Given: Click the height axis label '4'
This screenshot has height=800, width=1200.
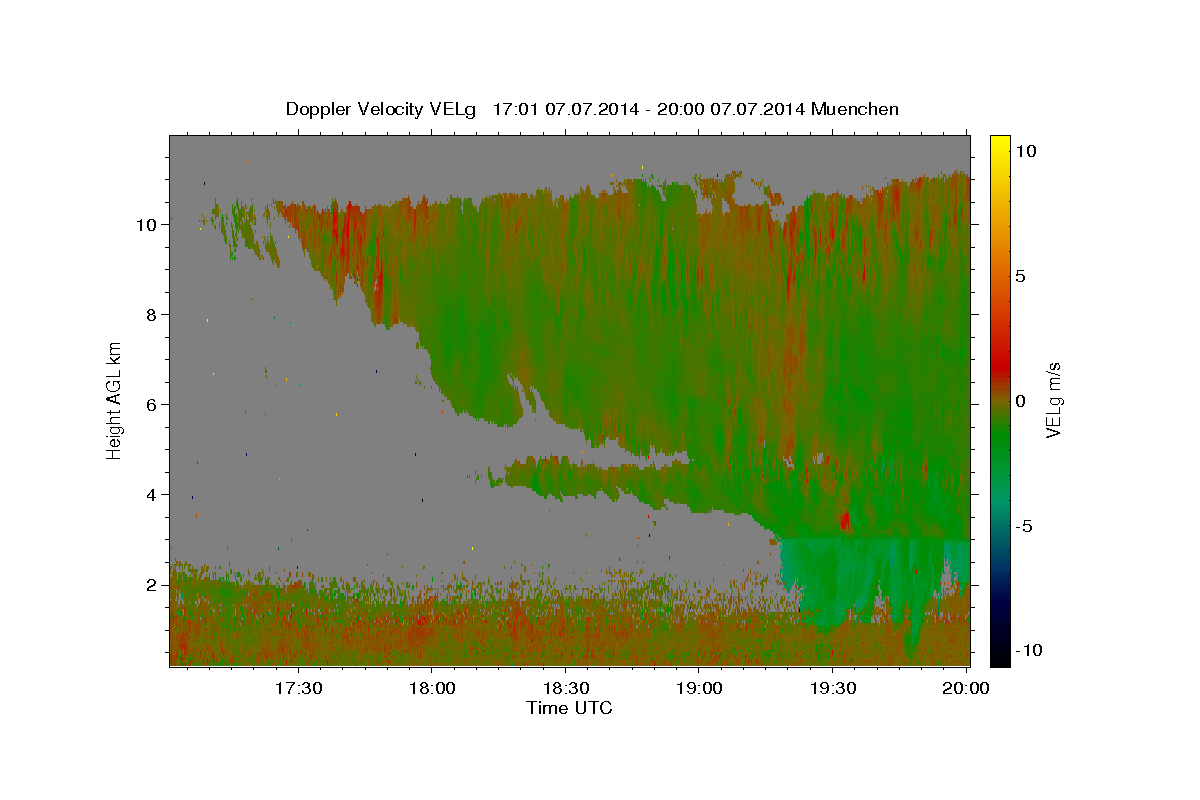Looking at the screenshot, I should point(151,495).
